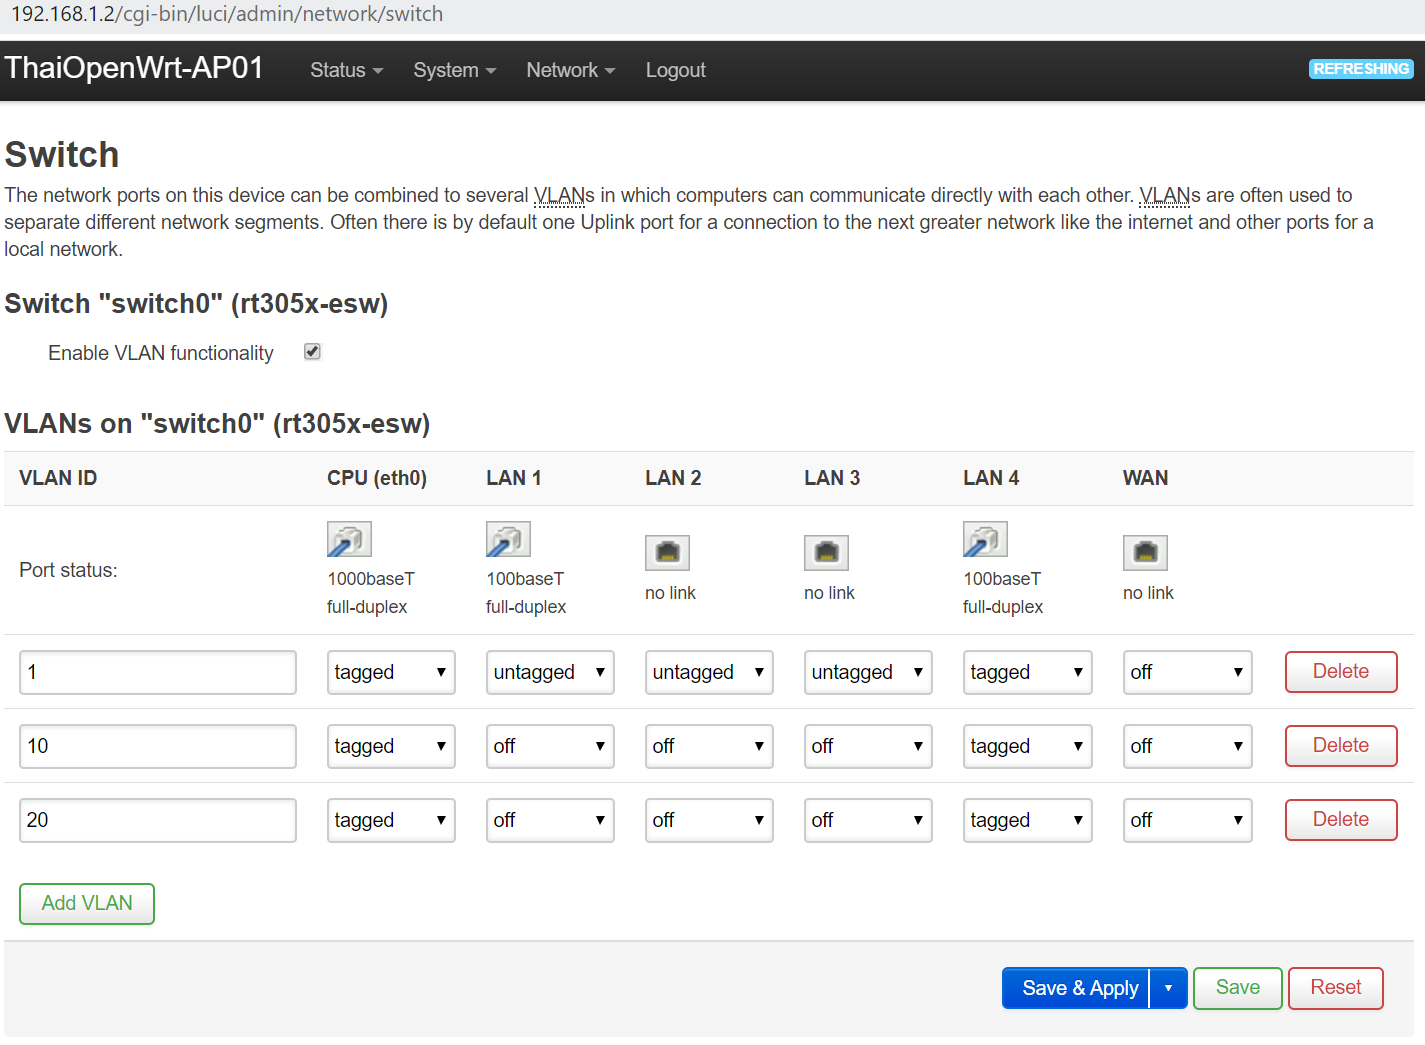
Task: Expand the Save & Apply arrow options
Action: tap(1168, 988)
